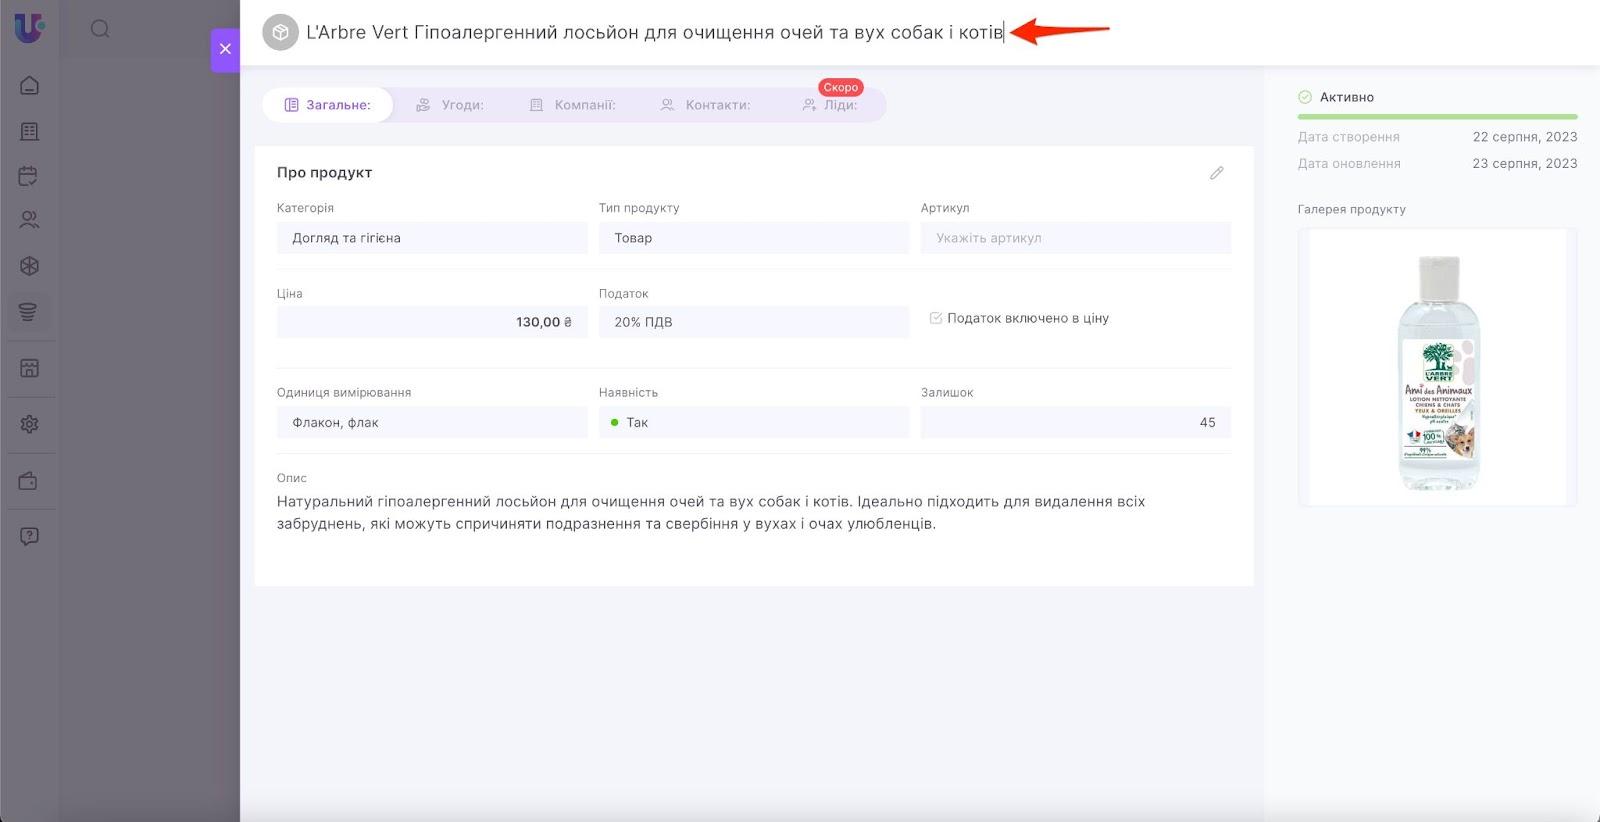The width and height of the screenshot is (1600, 822).
Task: Open the products cube icon in sidebar
Action: (x=29, y=266)
